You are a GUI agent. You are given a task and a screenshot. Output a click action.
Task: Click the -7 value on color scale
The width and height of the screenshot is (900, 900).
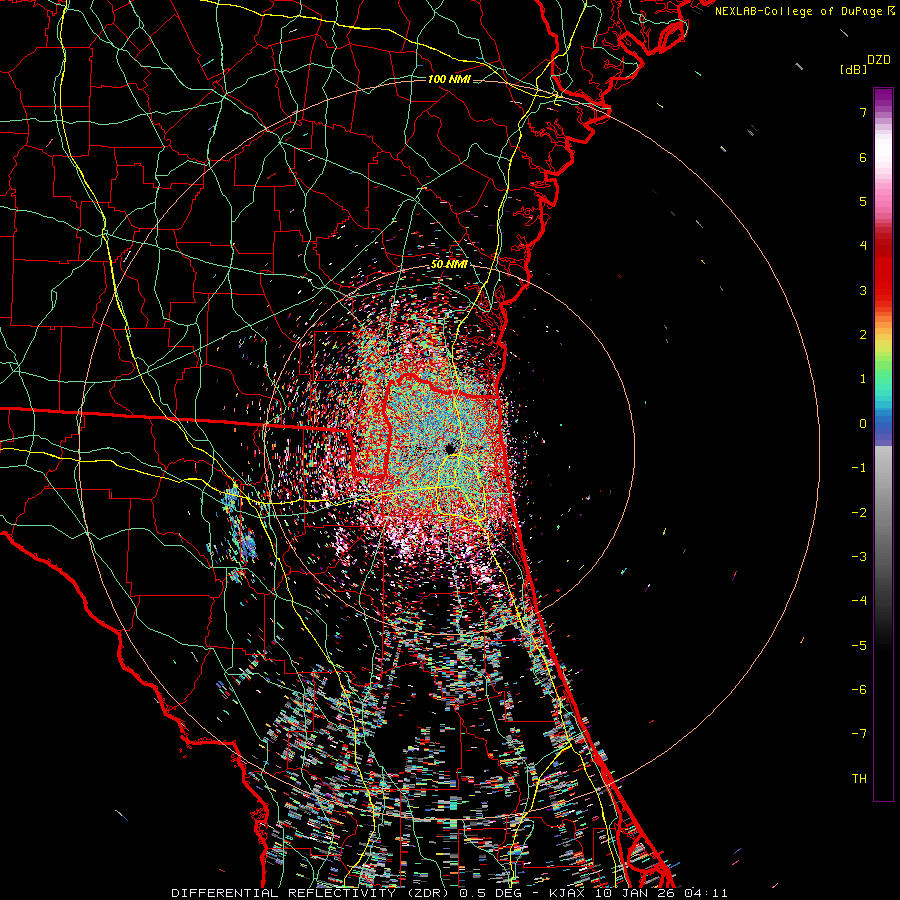tap(859, 734)
